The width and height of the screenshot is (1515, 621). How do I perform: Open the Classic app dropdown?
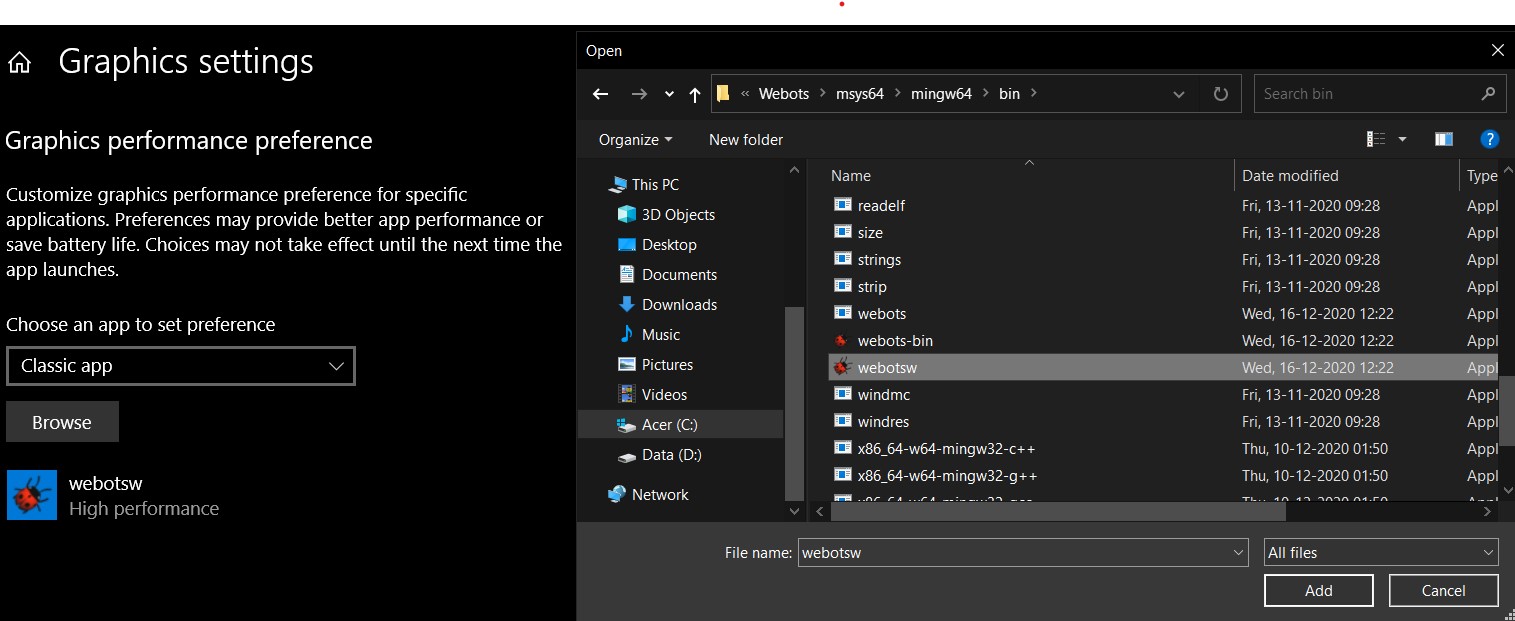181,366
